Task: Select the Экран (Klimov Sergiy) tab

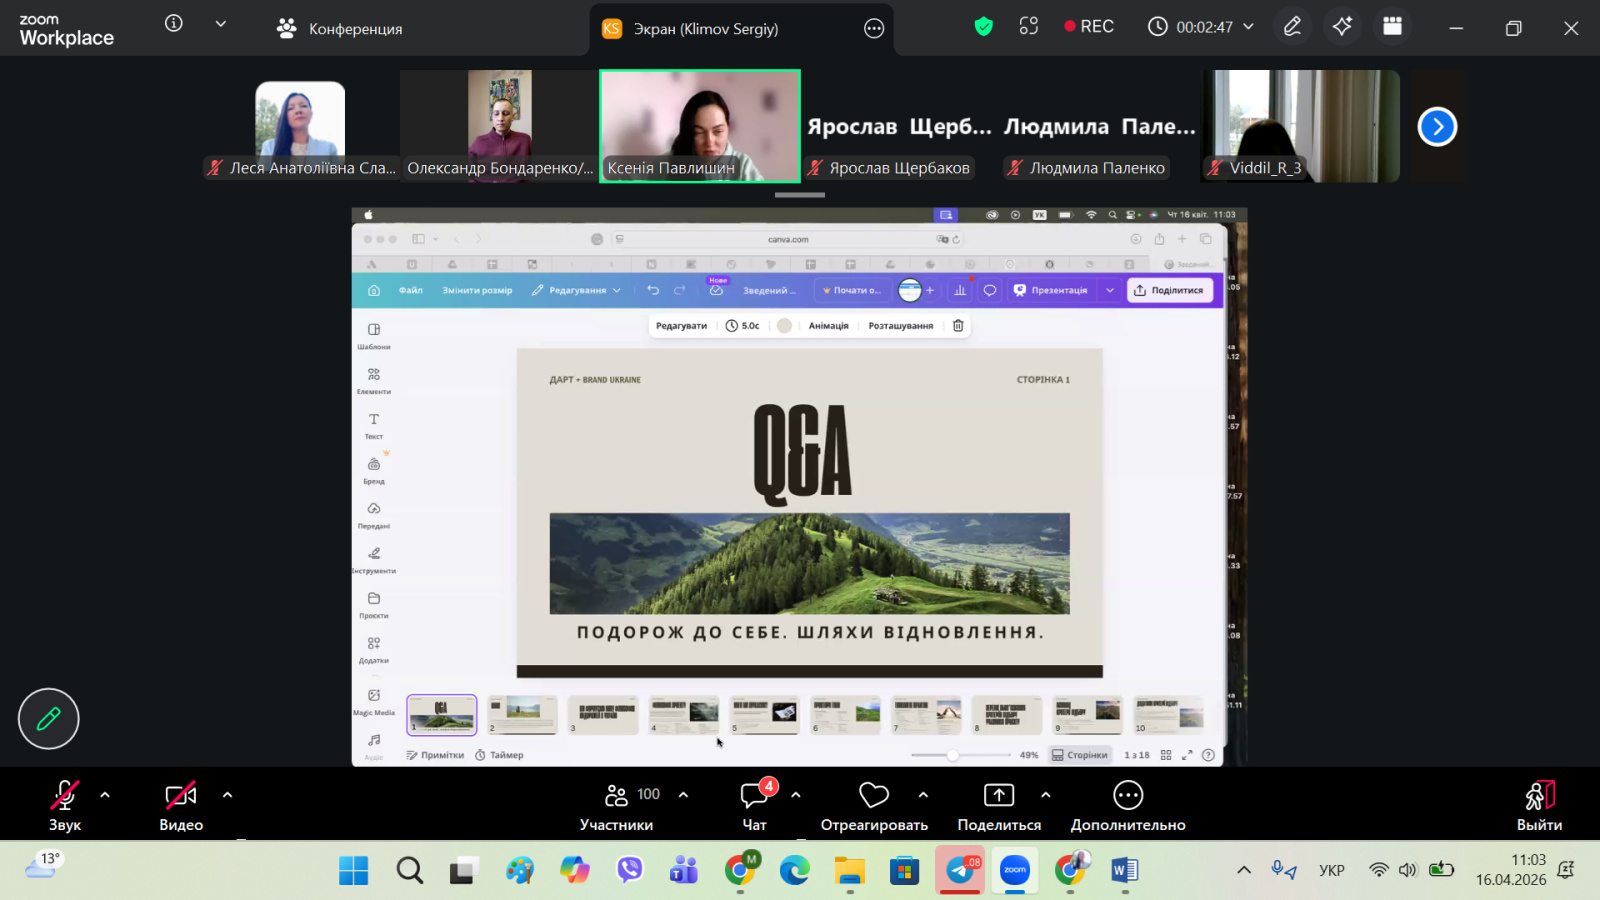Action: (x=705, y=29)
